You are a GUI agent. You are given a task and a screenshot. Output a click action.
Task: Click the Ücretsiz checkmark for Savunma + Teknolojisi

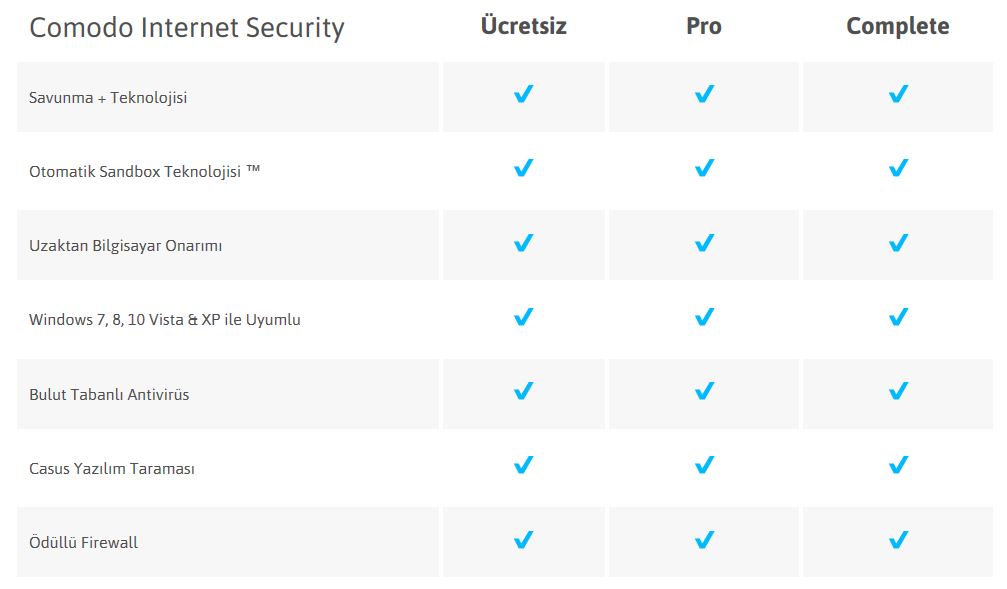point(523,94)
